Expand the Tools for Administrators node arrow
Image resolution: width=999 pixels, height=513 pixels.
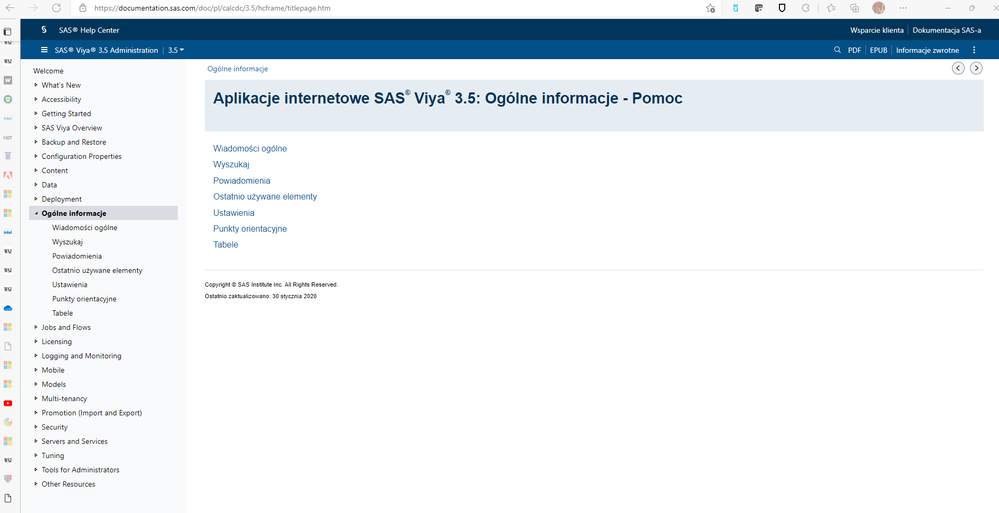36,470
